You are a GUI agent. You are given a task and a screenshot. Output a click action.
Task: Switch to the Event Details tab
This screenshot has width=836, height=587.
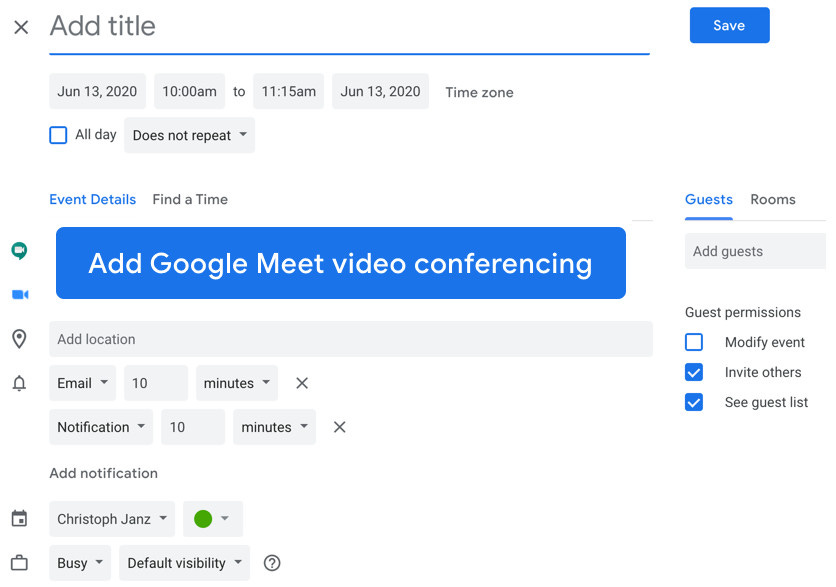(92, 199)
